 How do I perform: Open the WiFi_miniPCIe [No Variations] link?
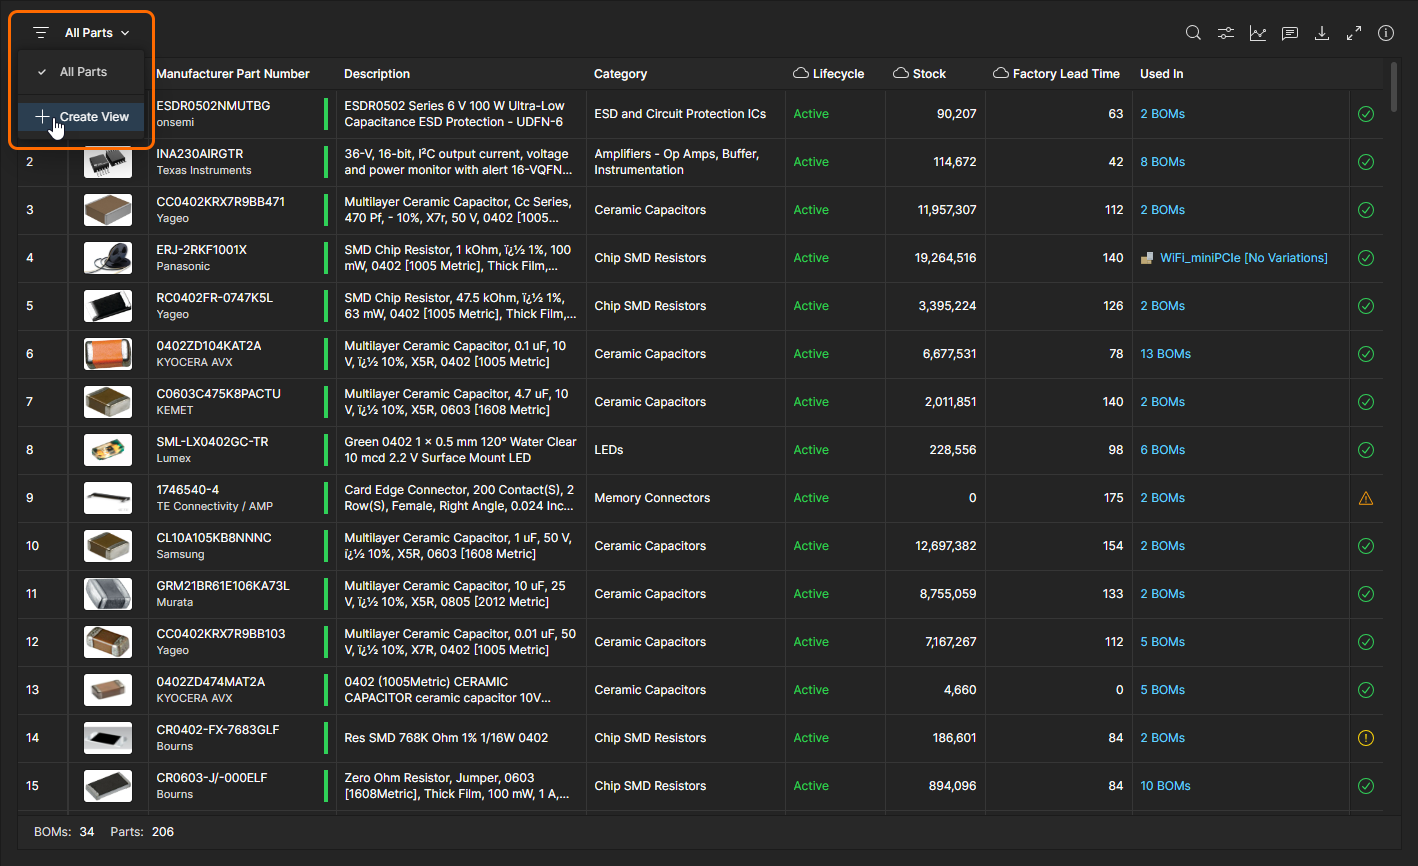[1243, 258]
